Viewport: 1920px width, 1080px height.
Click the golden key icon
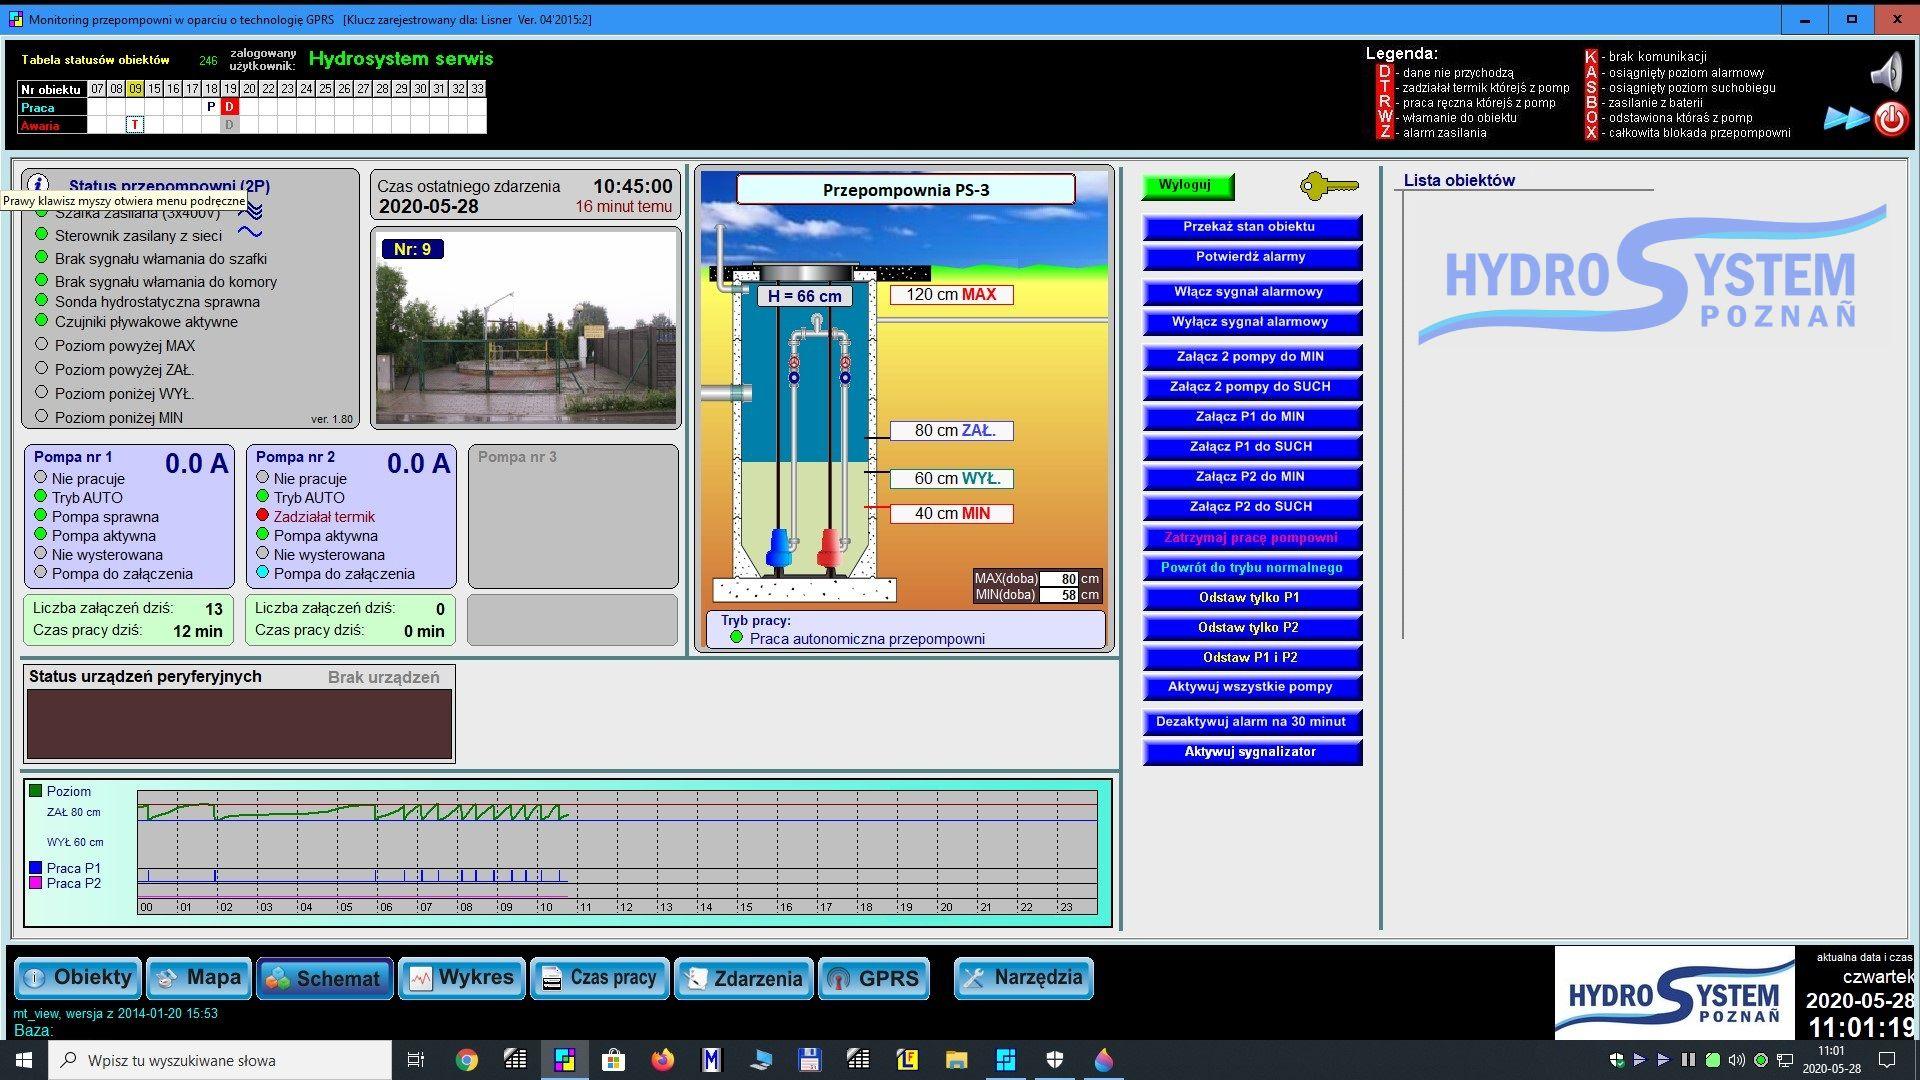coord(1329,186)
